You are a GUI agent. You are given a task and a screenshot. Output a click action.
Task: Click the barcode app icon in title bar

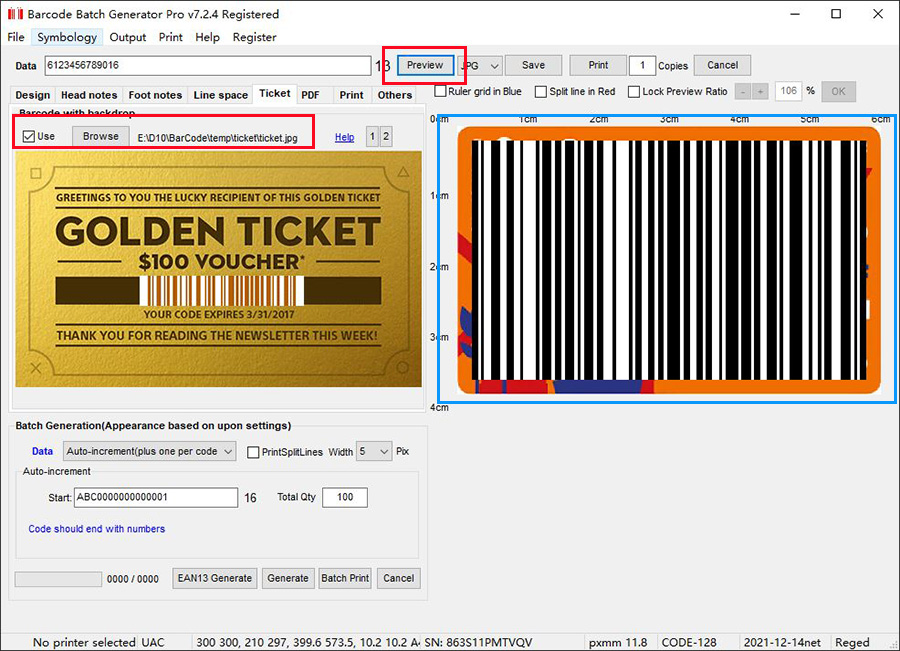click(x=15, y=14)
